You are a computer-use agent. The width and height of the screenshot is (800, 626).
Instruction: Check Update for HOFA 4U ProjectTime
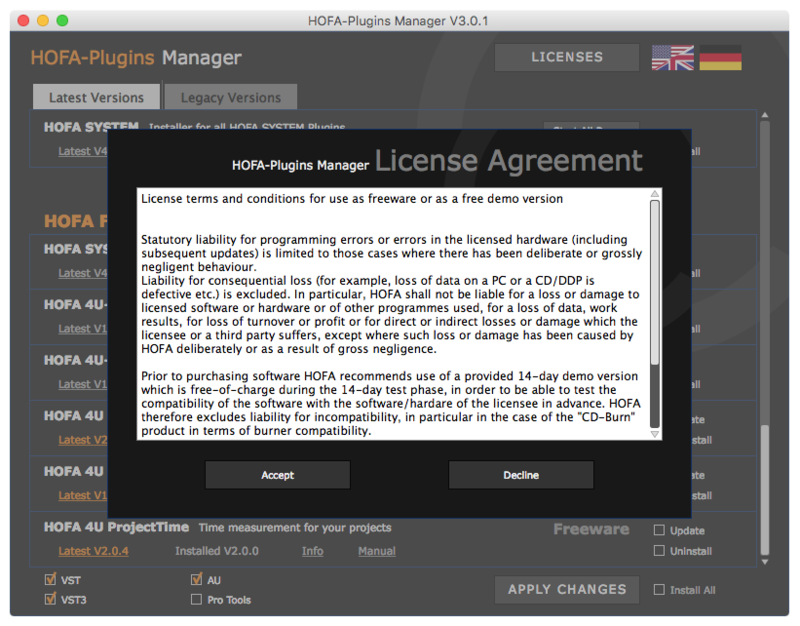[x=659, y=531]
